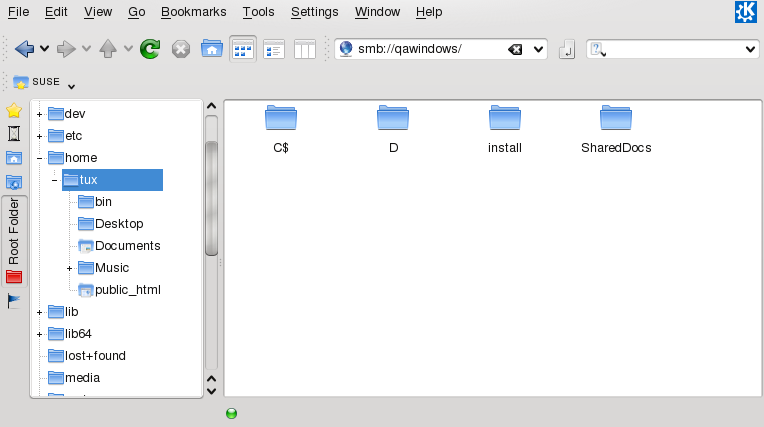Expand the Music folder in tree
Viewport: 764px width, 427px height.
[70, 268]
